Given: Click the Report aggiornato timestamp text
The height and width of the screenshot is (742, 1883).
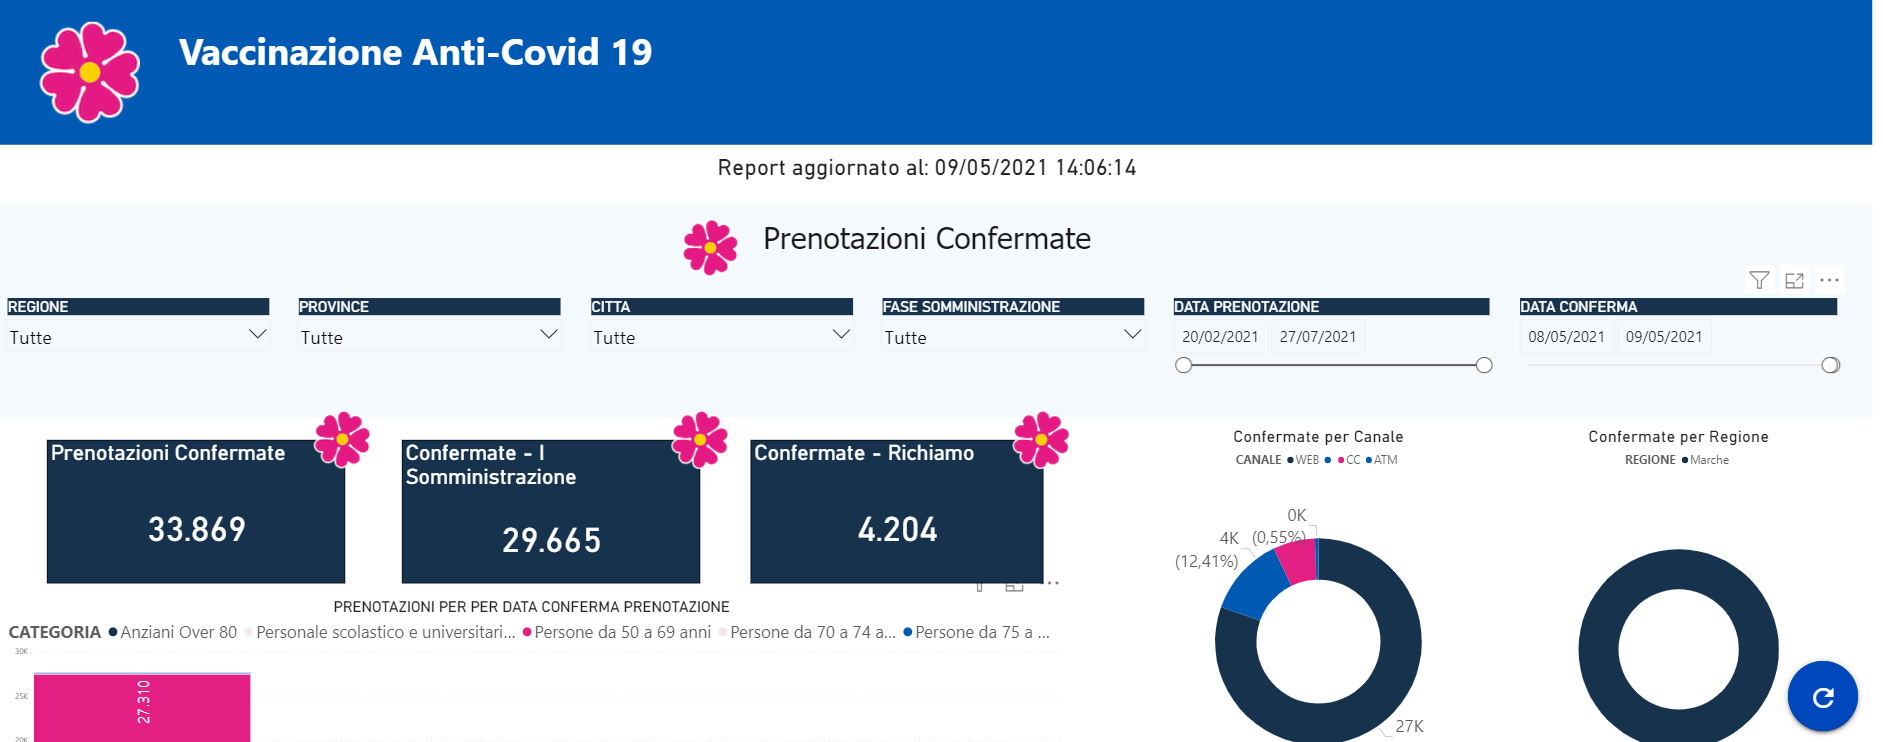Looking at the screenshot, I should coord(927,168).
